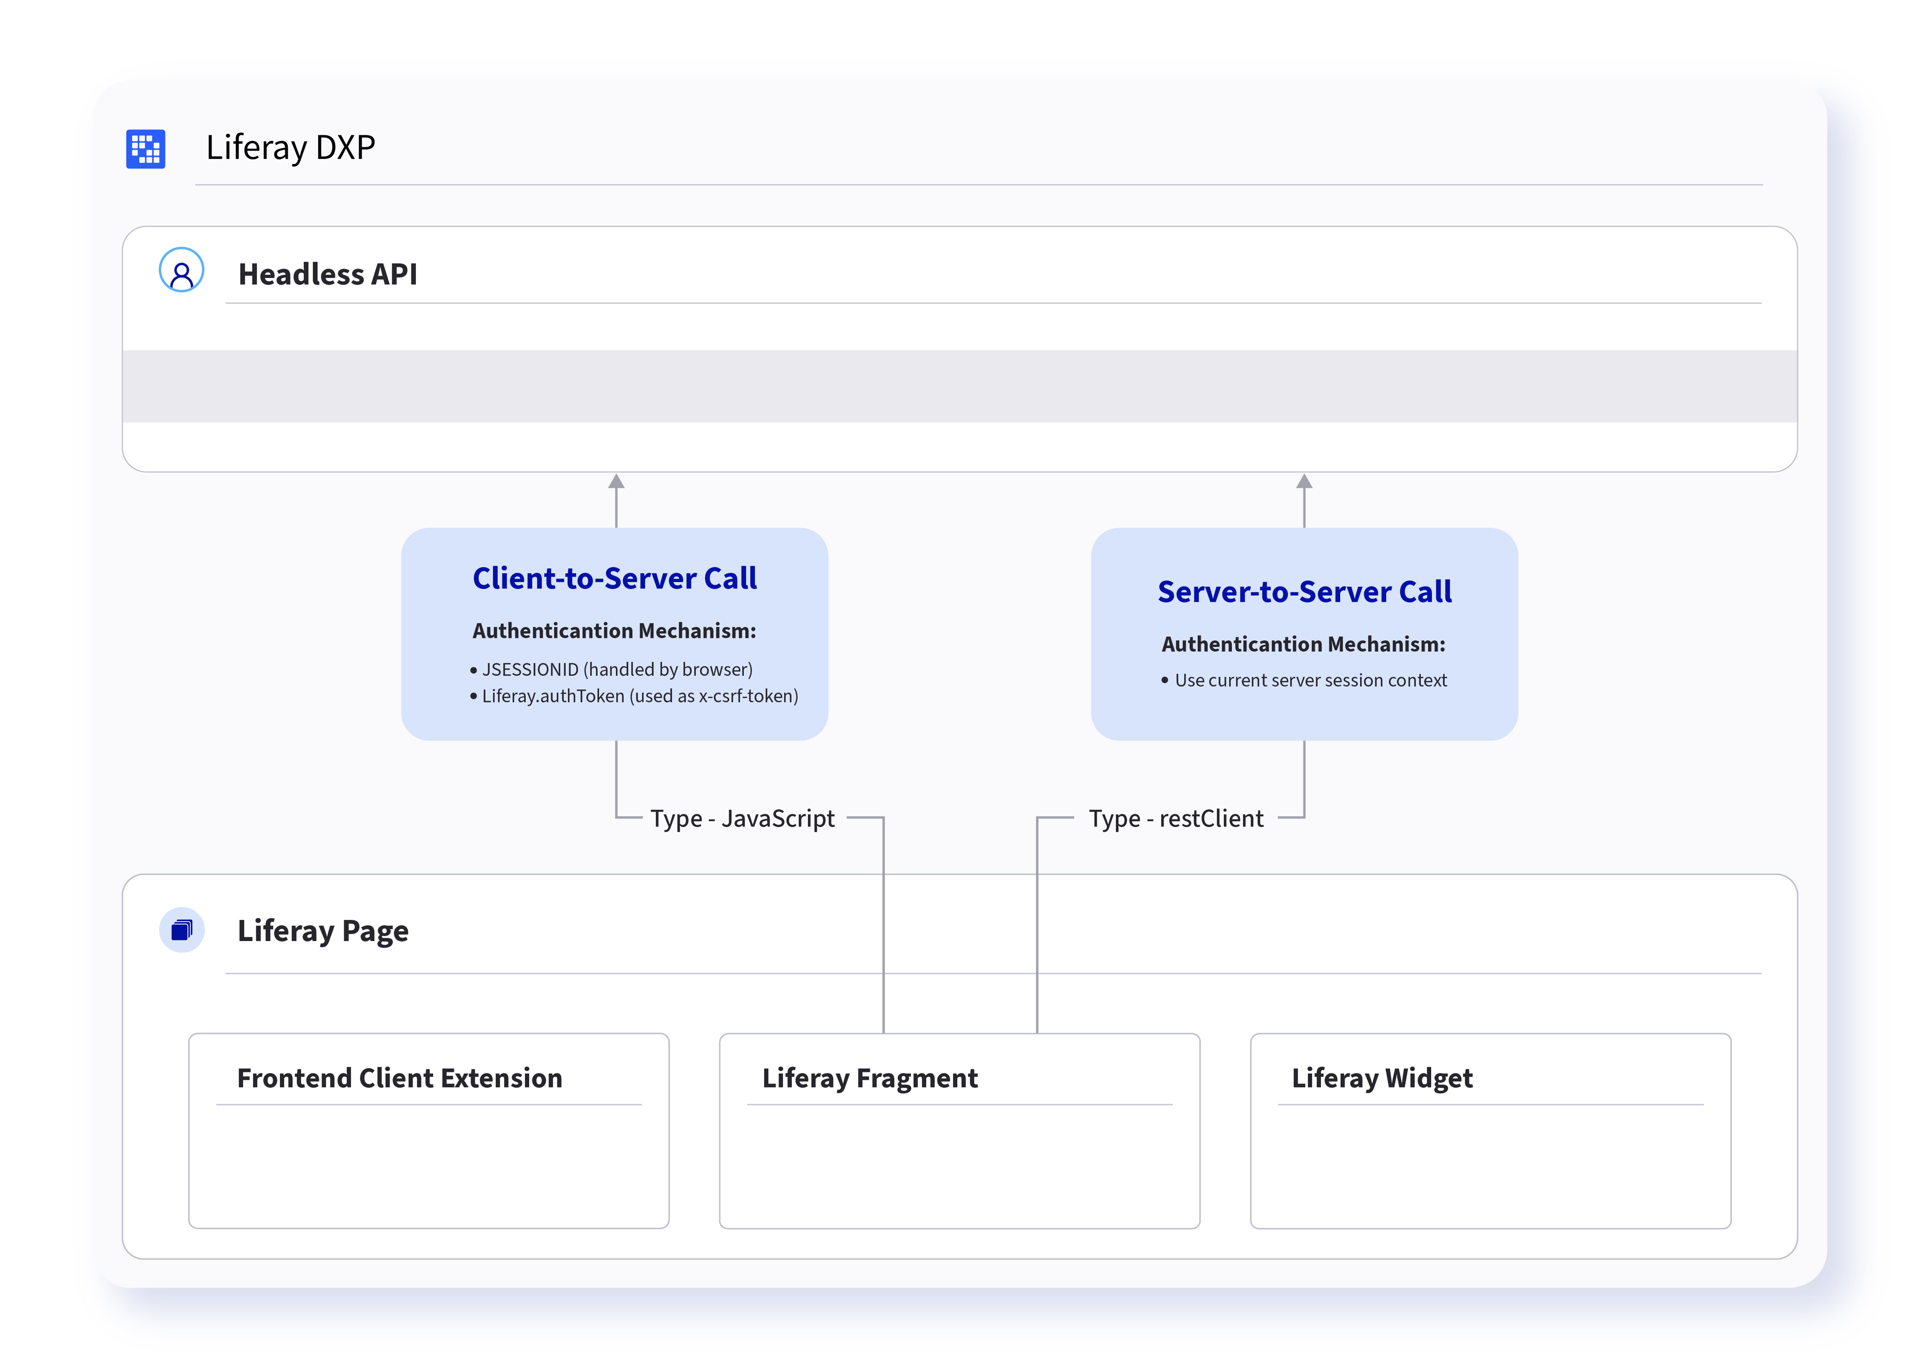
Task: Select the Liferay Widget card
Action: coord(1491,1131)
